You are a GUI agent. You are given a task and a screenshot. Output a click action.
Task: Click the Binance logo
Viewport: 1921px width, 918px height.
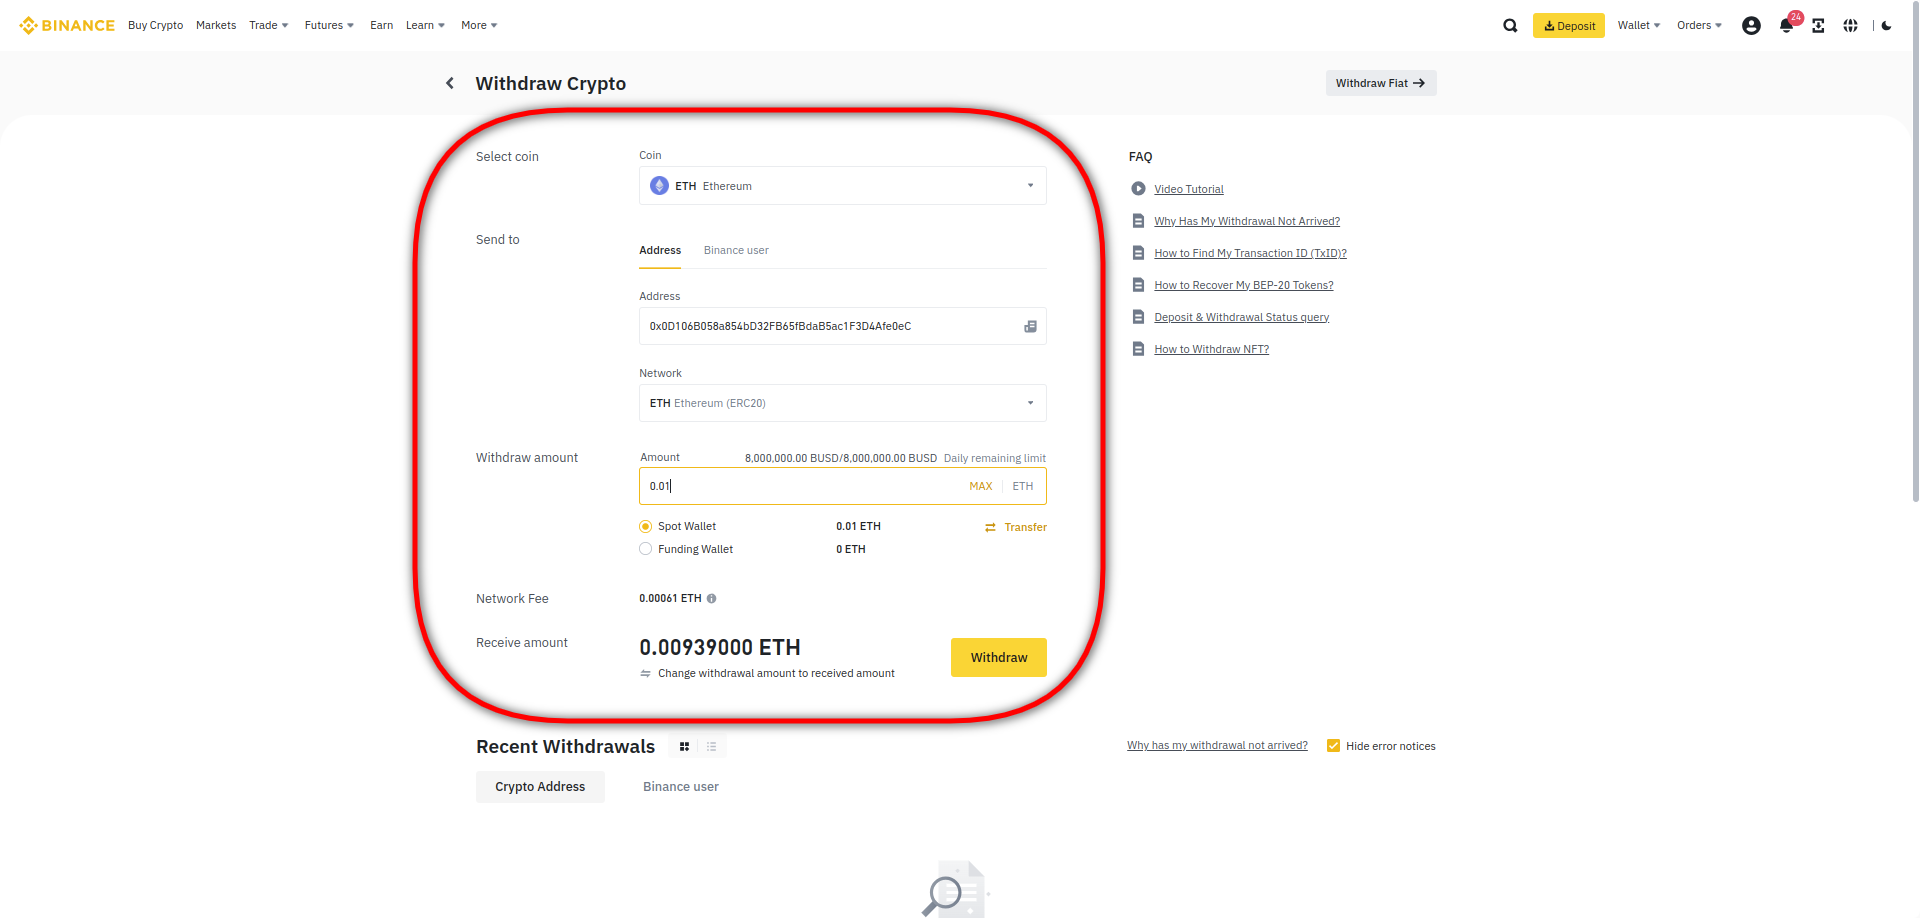click(67, 25)
